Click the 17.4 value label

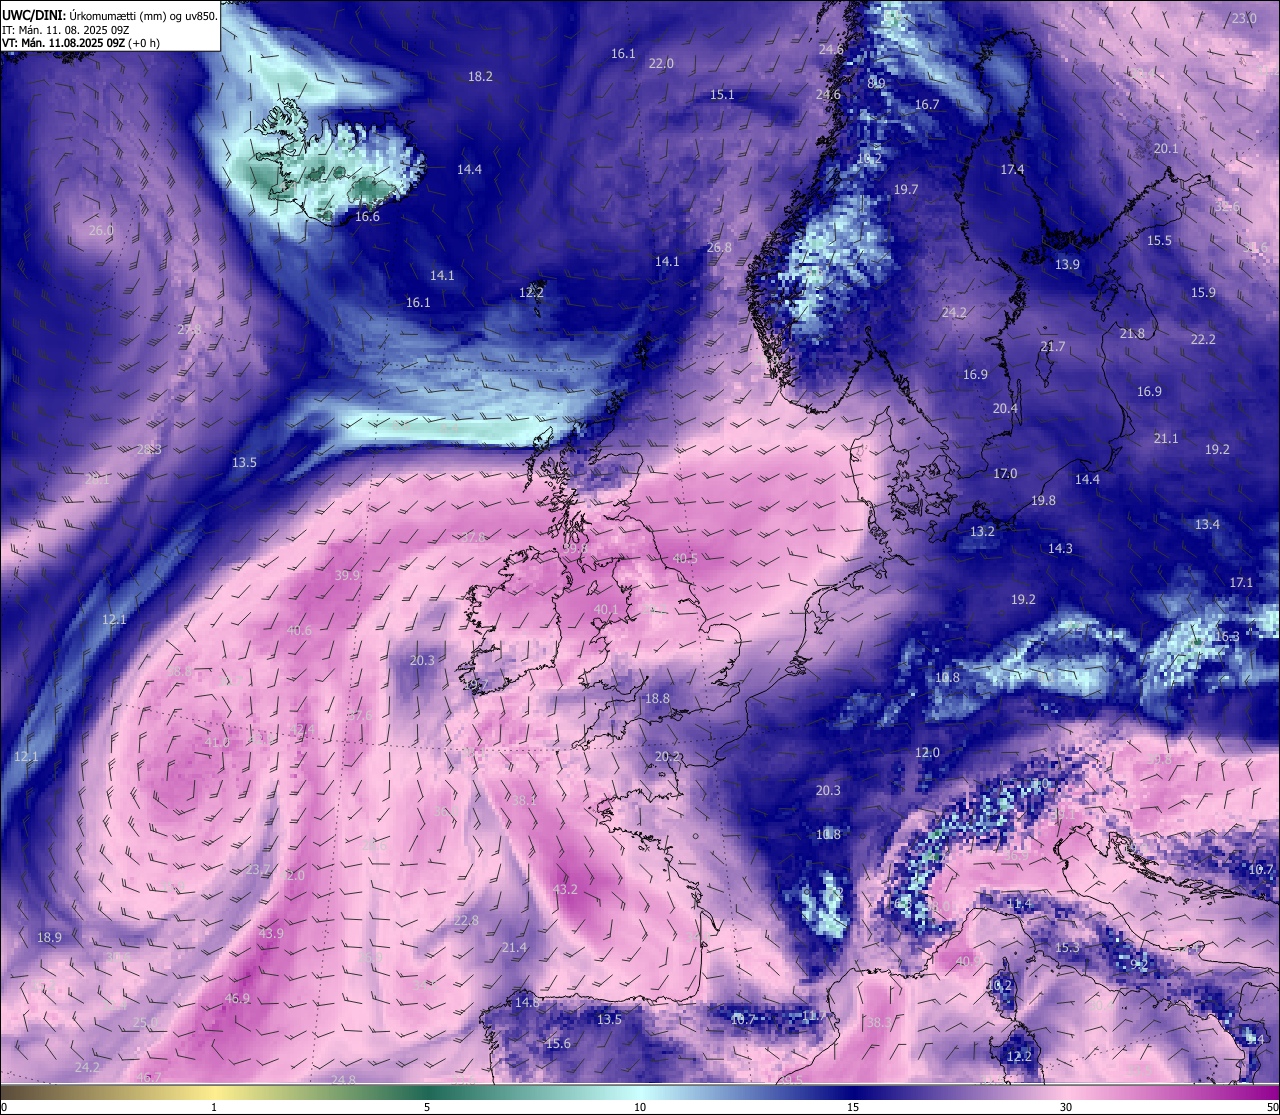pyautogui.click(x=1012, y=169)
